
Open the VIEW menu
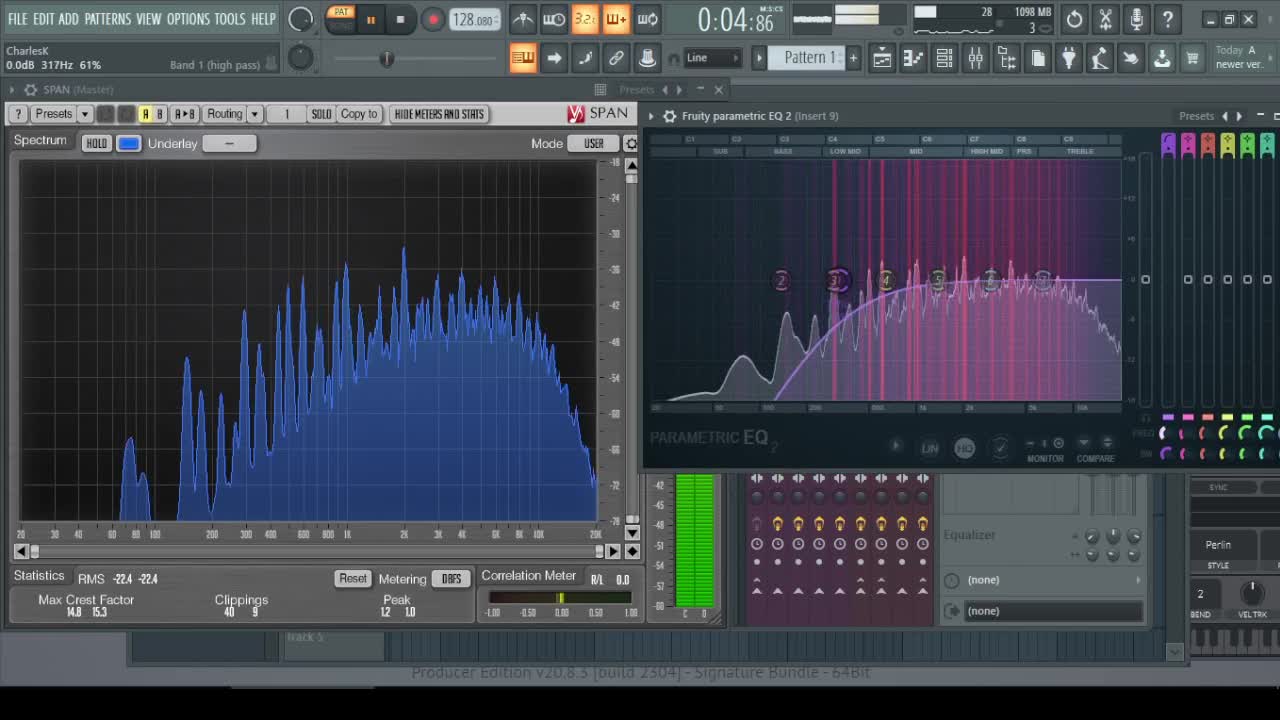click(148, 19)
